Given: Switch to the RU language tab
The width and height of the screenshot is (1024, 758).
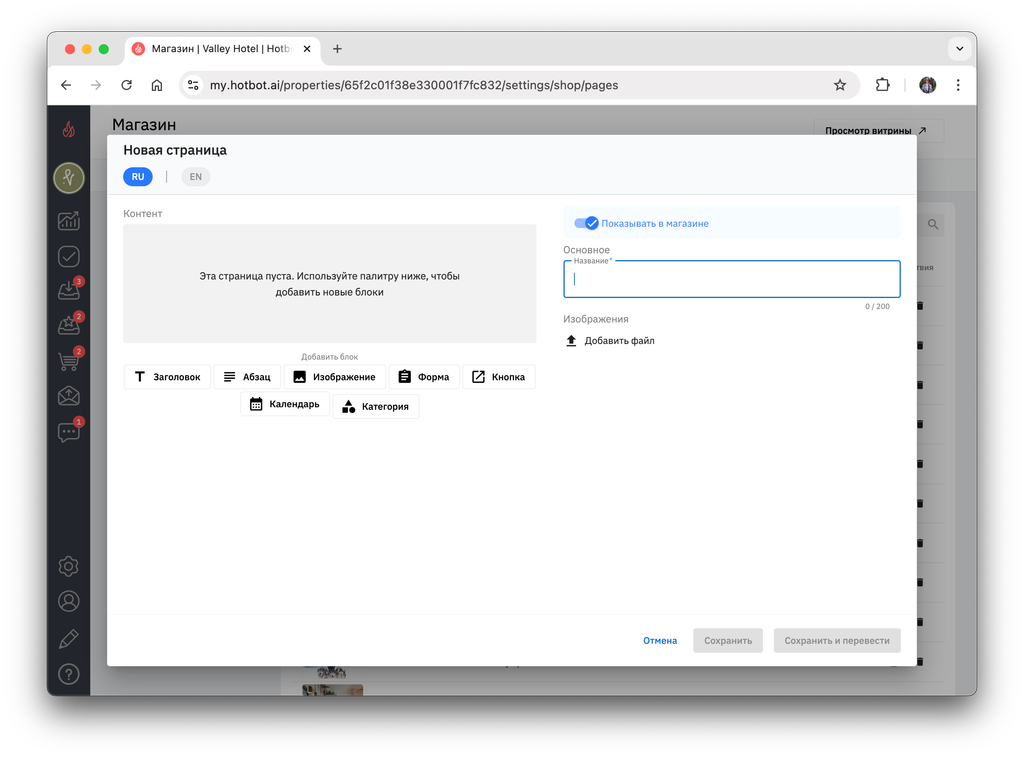Looking at the screenshot, I should (x=138, y=177).
